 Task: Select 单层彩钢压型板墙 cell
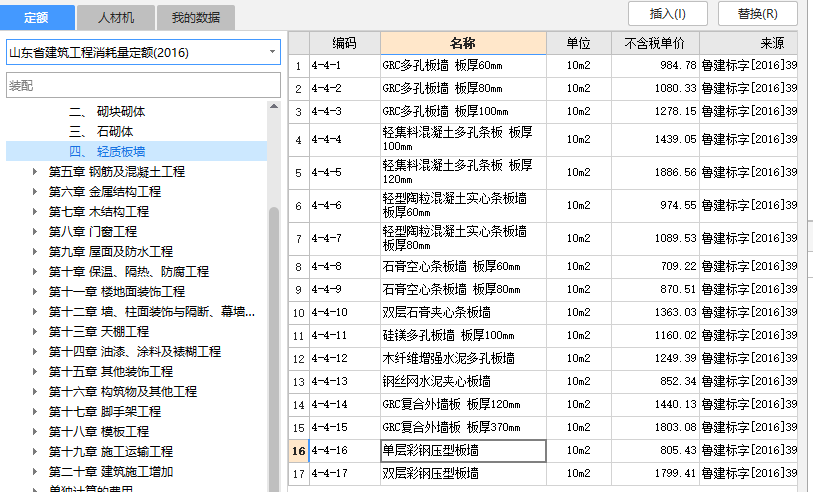(x=463, y=451)
